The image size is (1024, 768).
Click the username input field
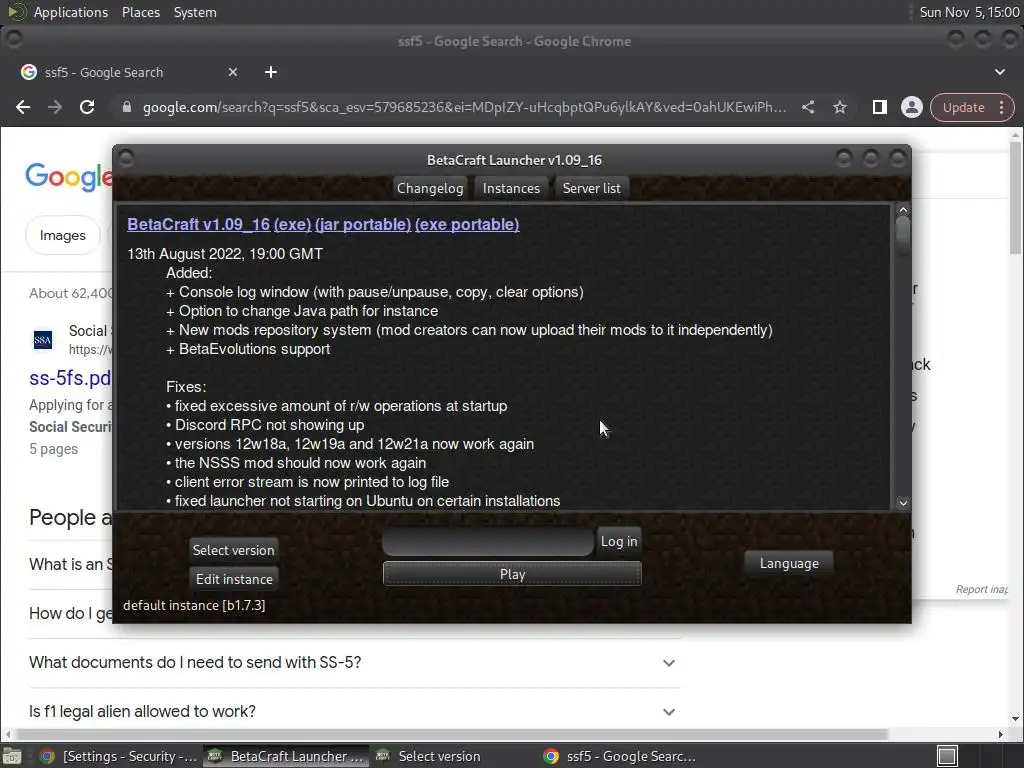tap(488, 541)
